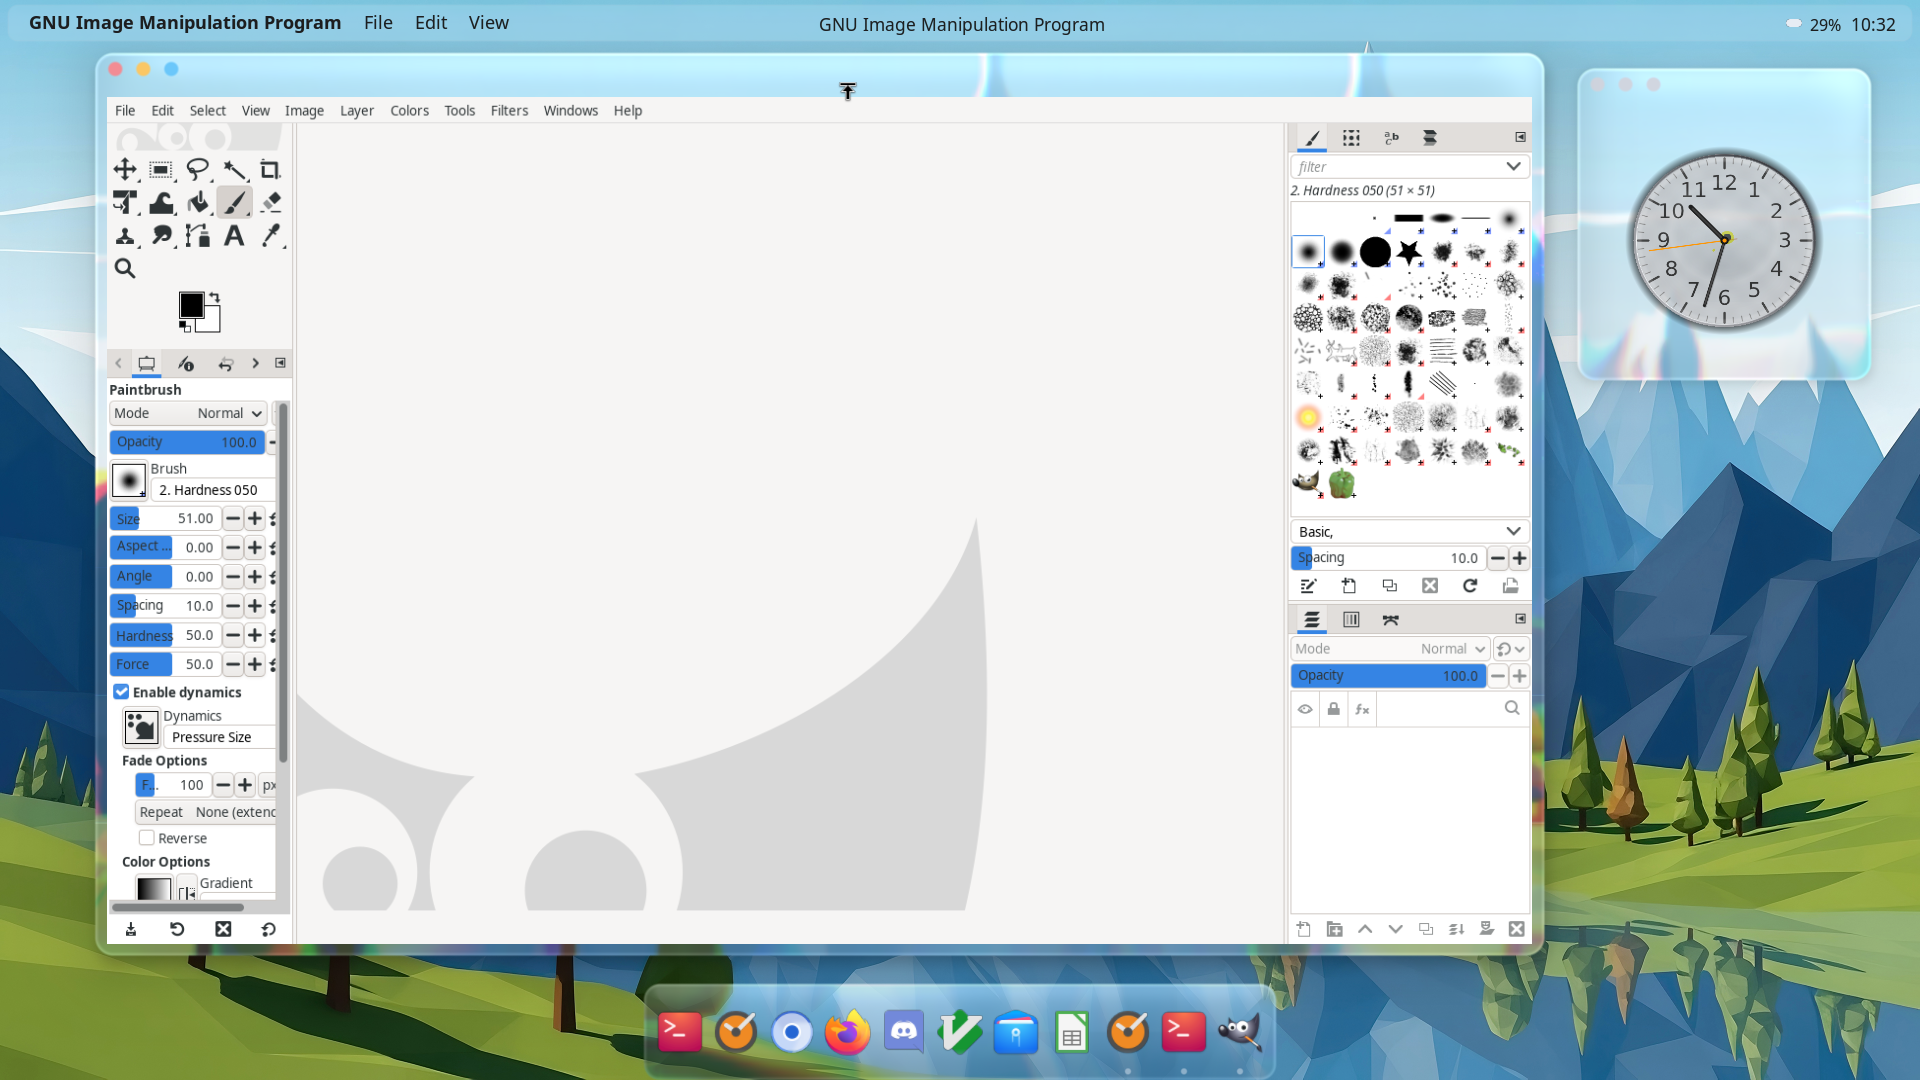1920x1080 pixels.
Task: Expand the brush filter dropdown
Action: tap(1513, 167)
